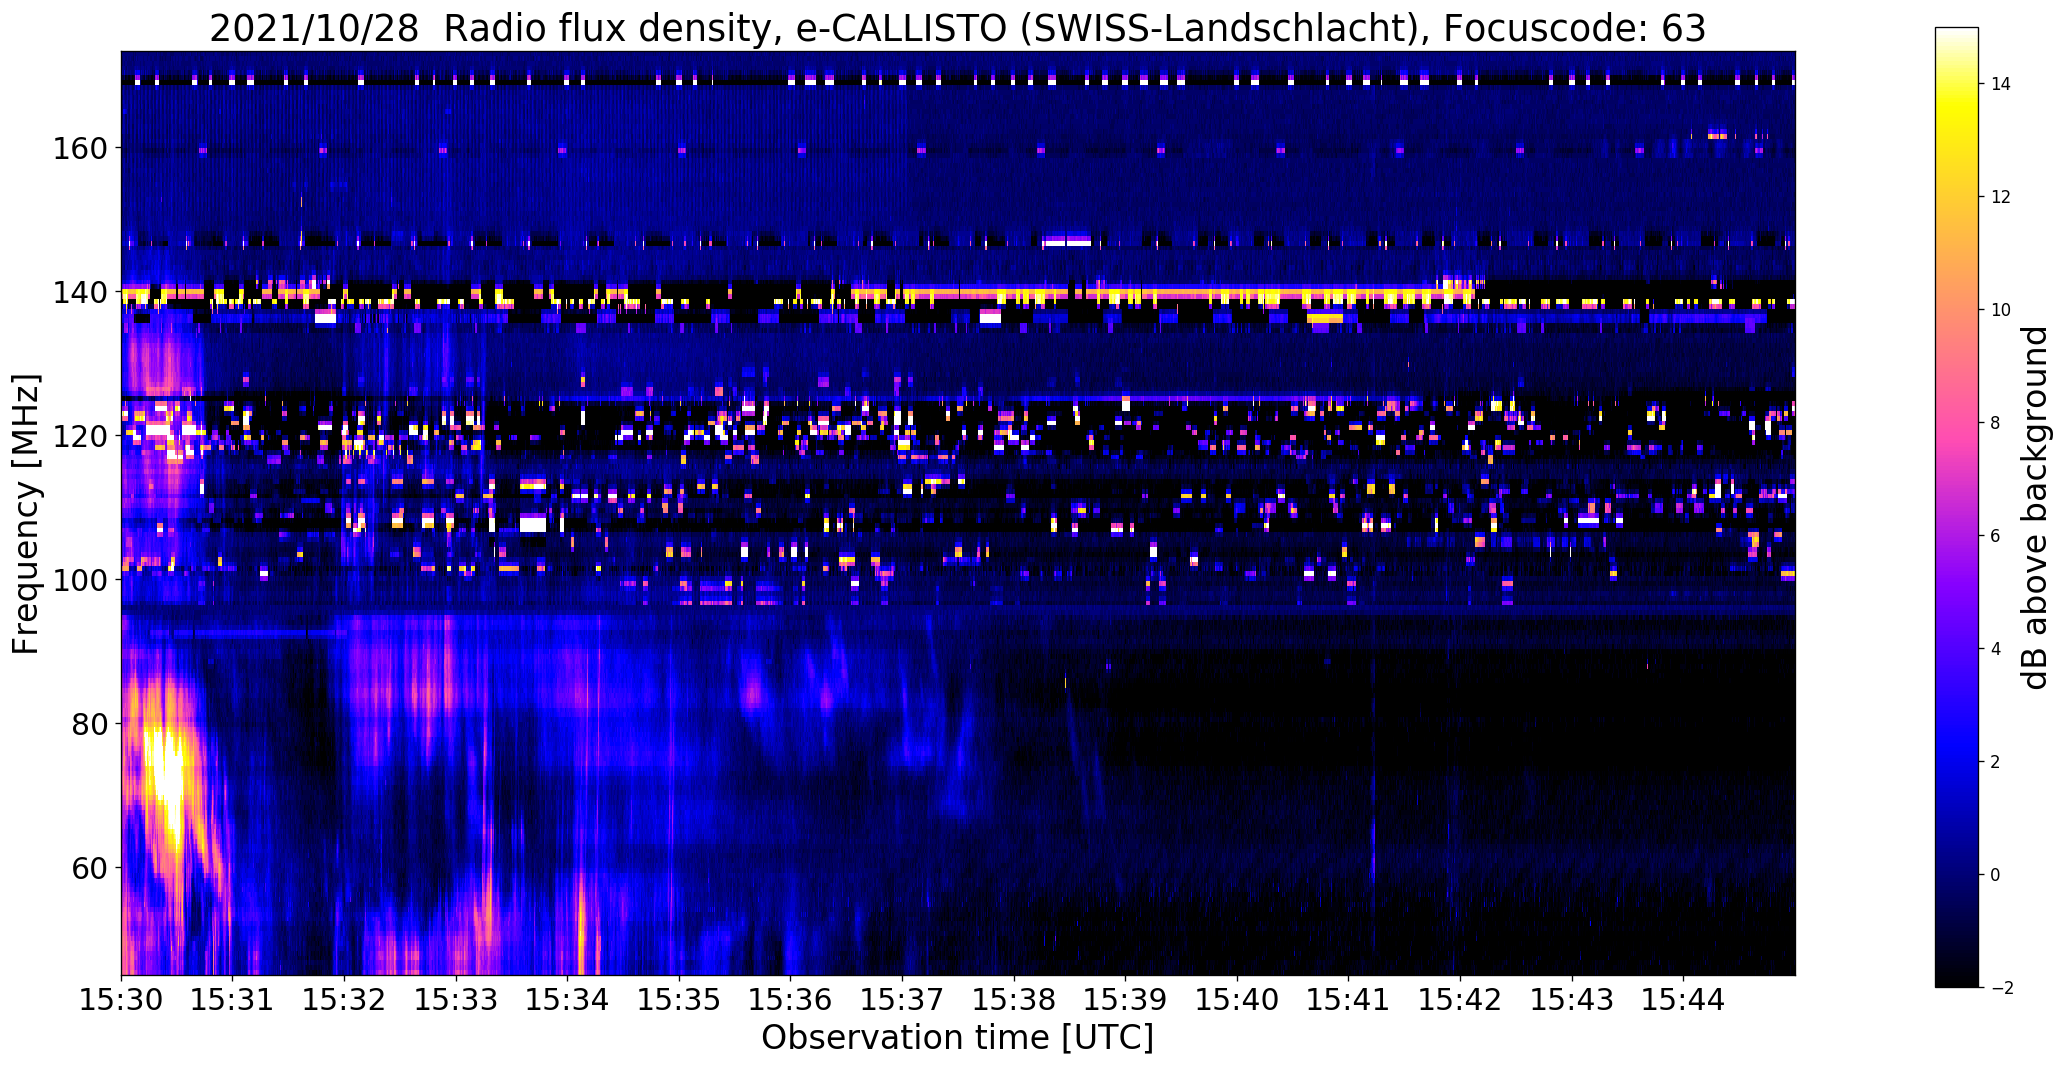Click the colorbar tick label 14
The height and width of the screenshot is (1067, 2066).
pos(2001,84)
